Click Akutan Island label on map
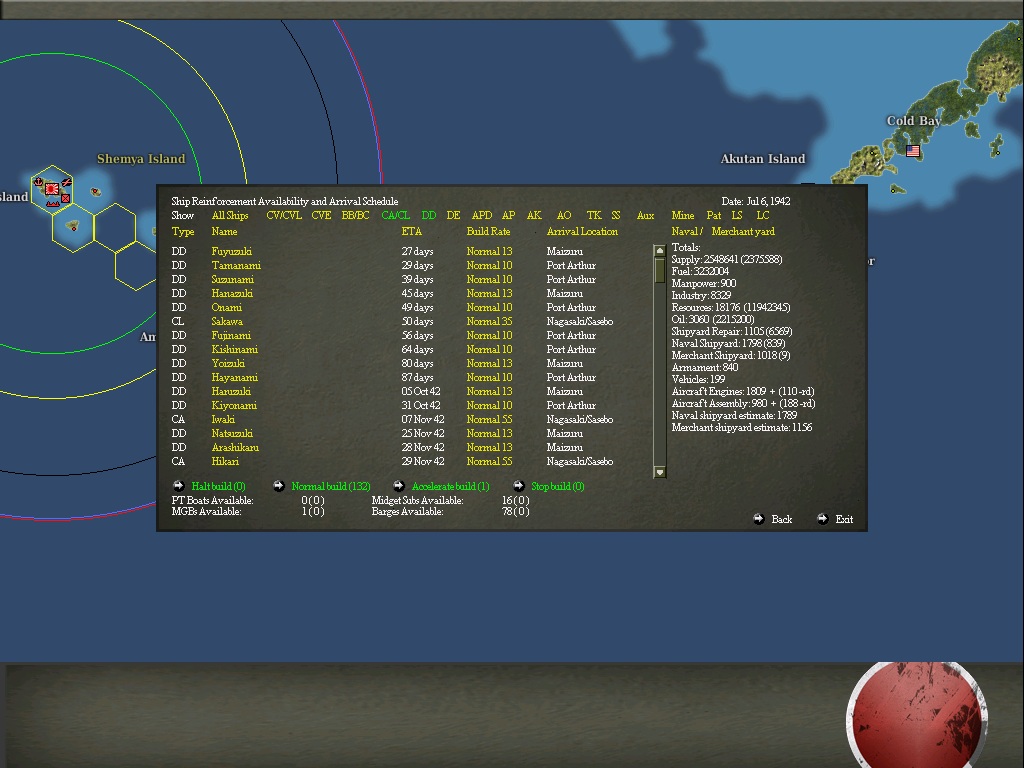 tap(763, 159)
